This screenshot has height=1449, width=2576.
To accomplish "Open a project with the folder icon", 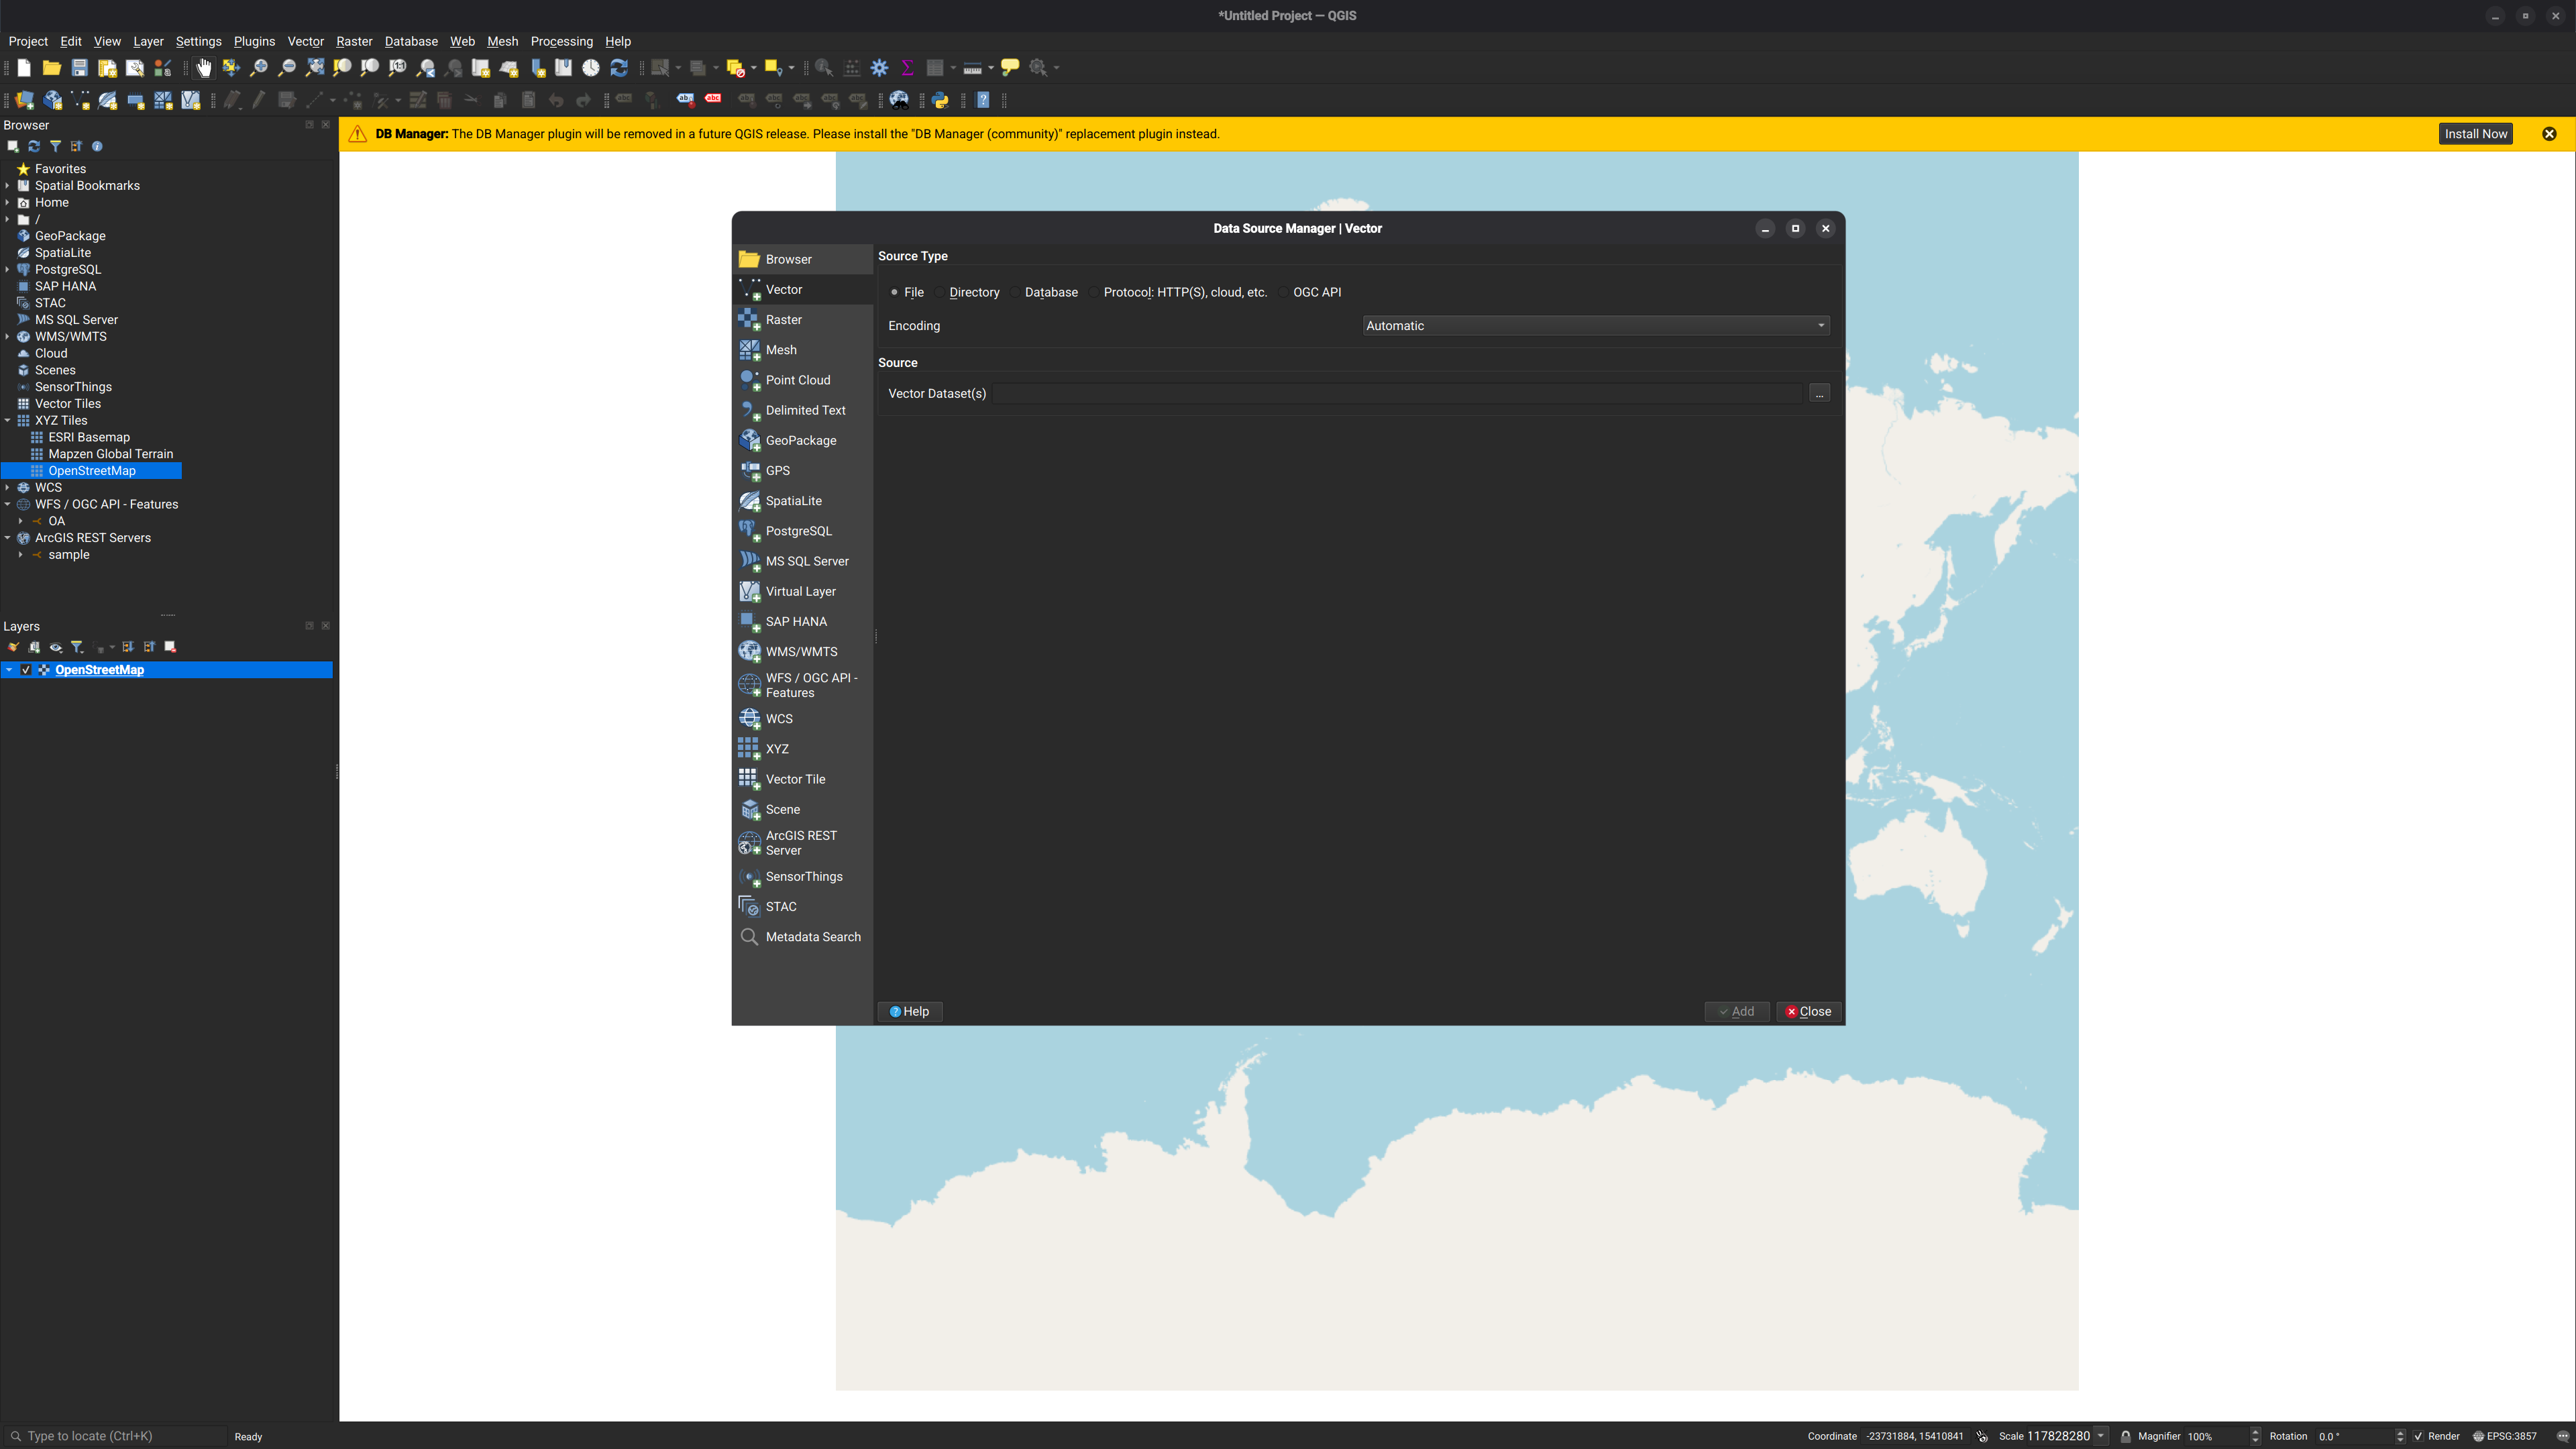I will tap(52, 68).
